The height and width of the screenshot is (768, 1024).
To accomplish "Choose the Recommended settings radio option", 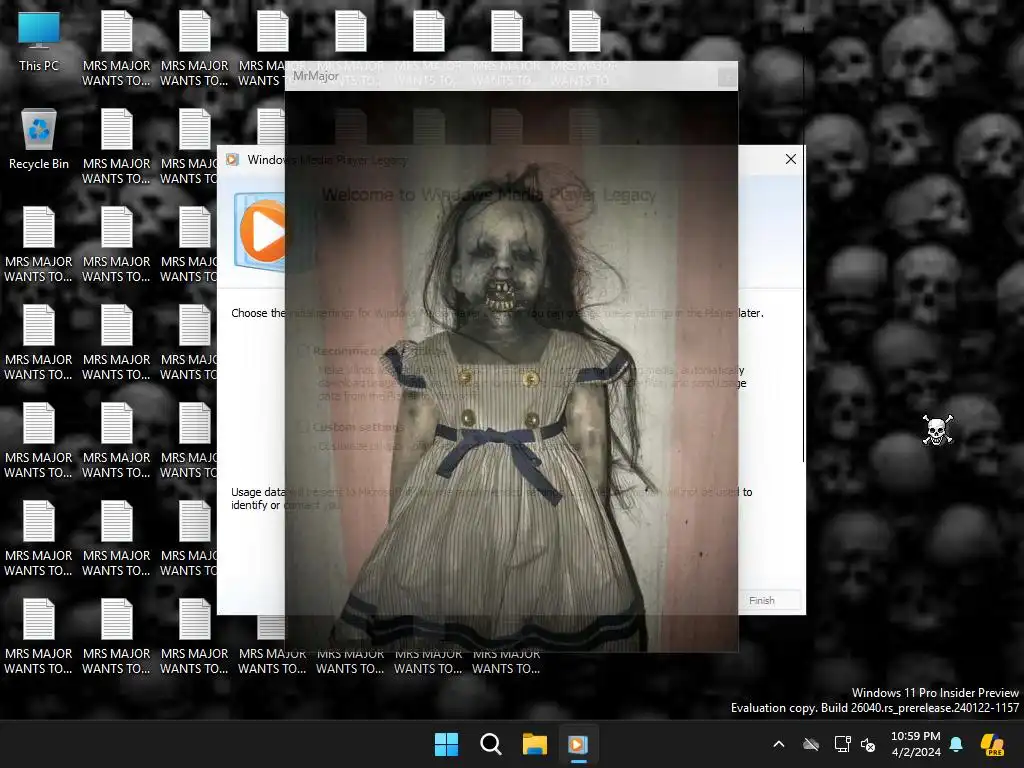I will [x=302, y=351].
